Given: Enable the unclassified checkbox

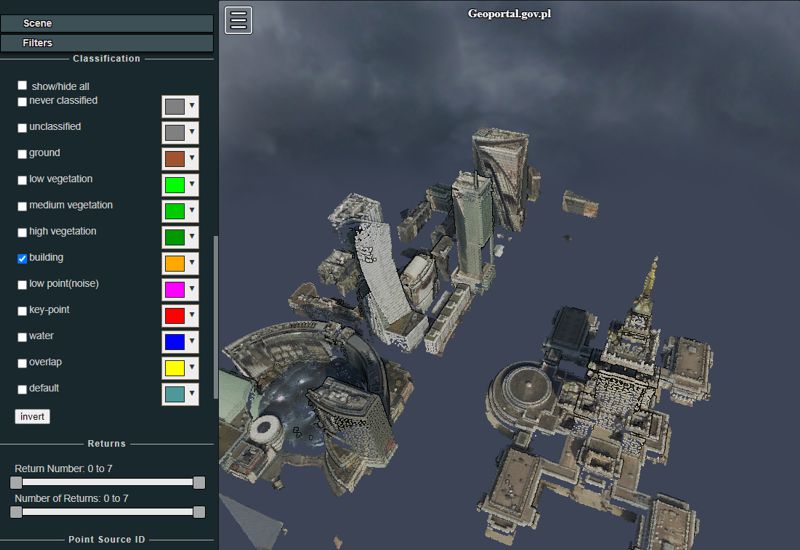Looking at the screenshot, I should click(x=22, y=128).
